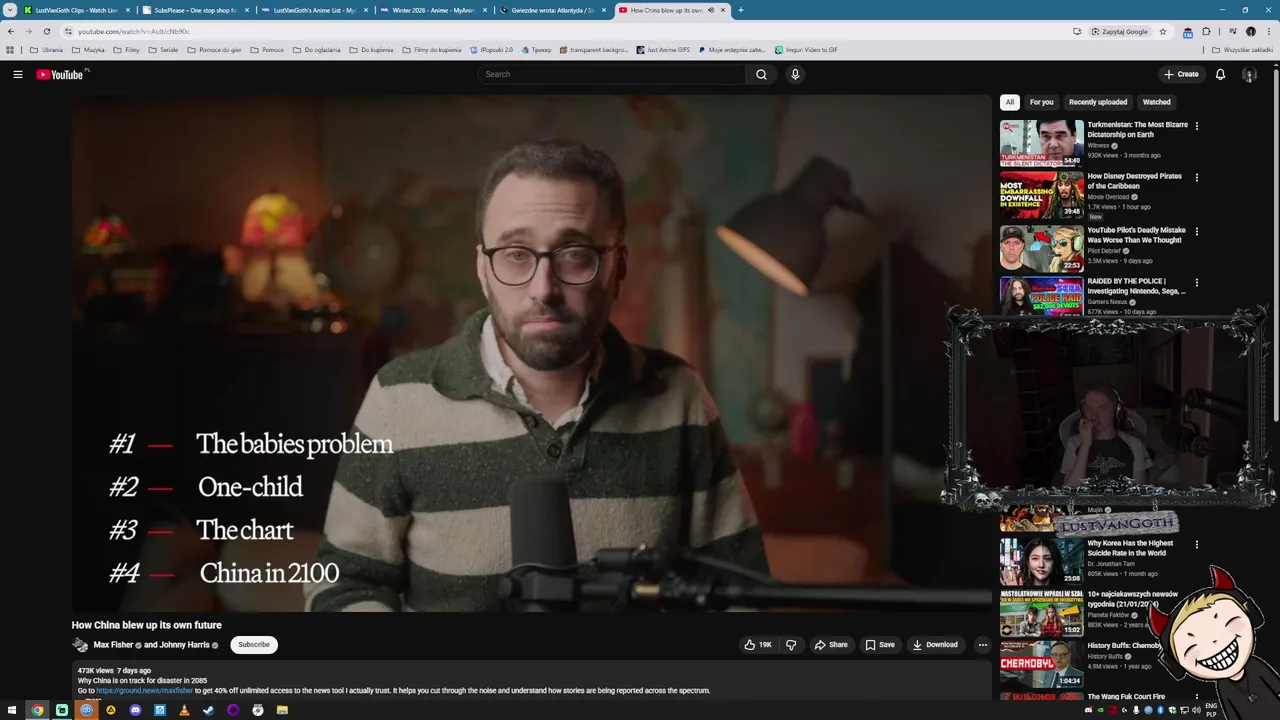Open the ground.news/maxfisher link

pyautogui.click(x=145, y=691)
